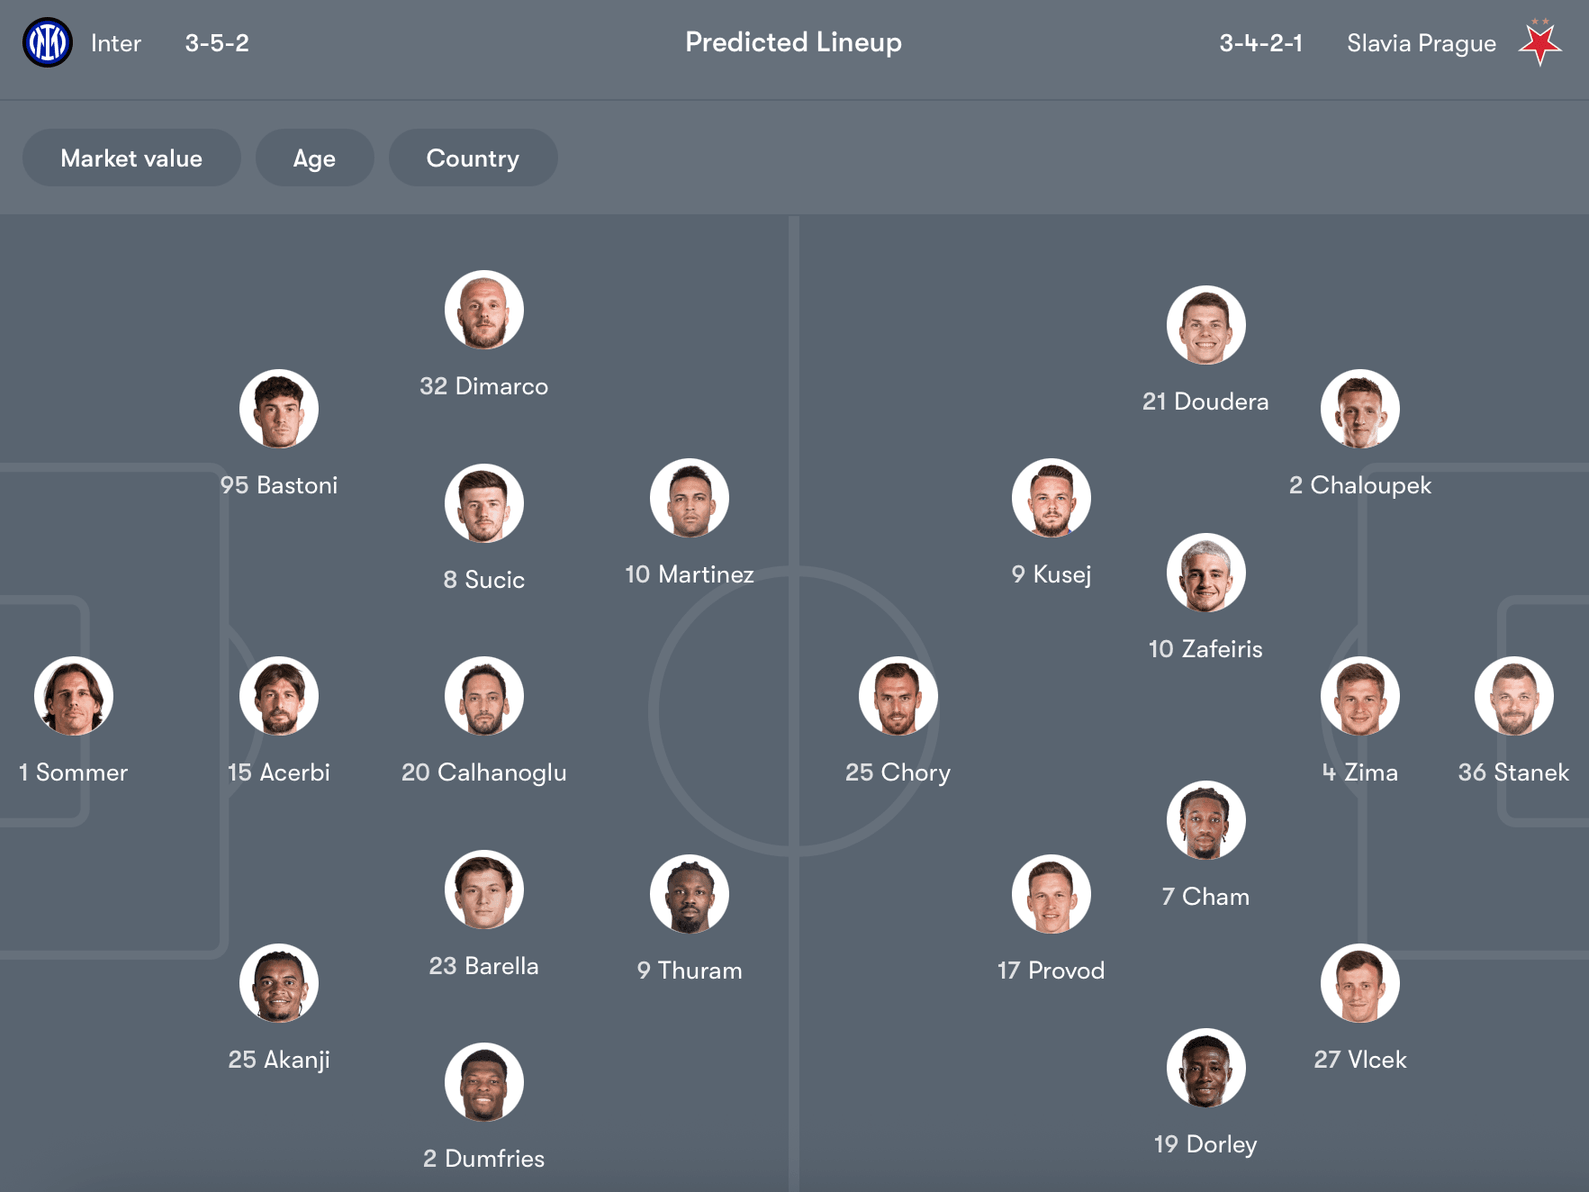Screen dimensions: 1589x1192
Task: Click the Slavia 3-4-2-1 formation label
Action: pos(1260,43)
